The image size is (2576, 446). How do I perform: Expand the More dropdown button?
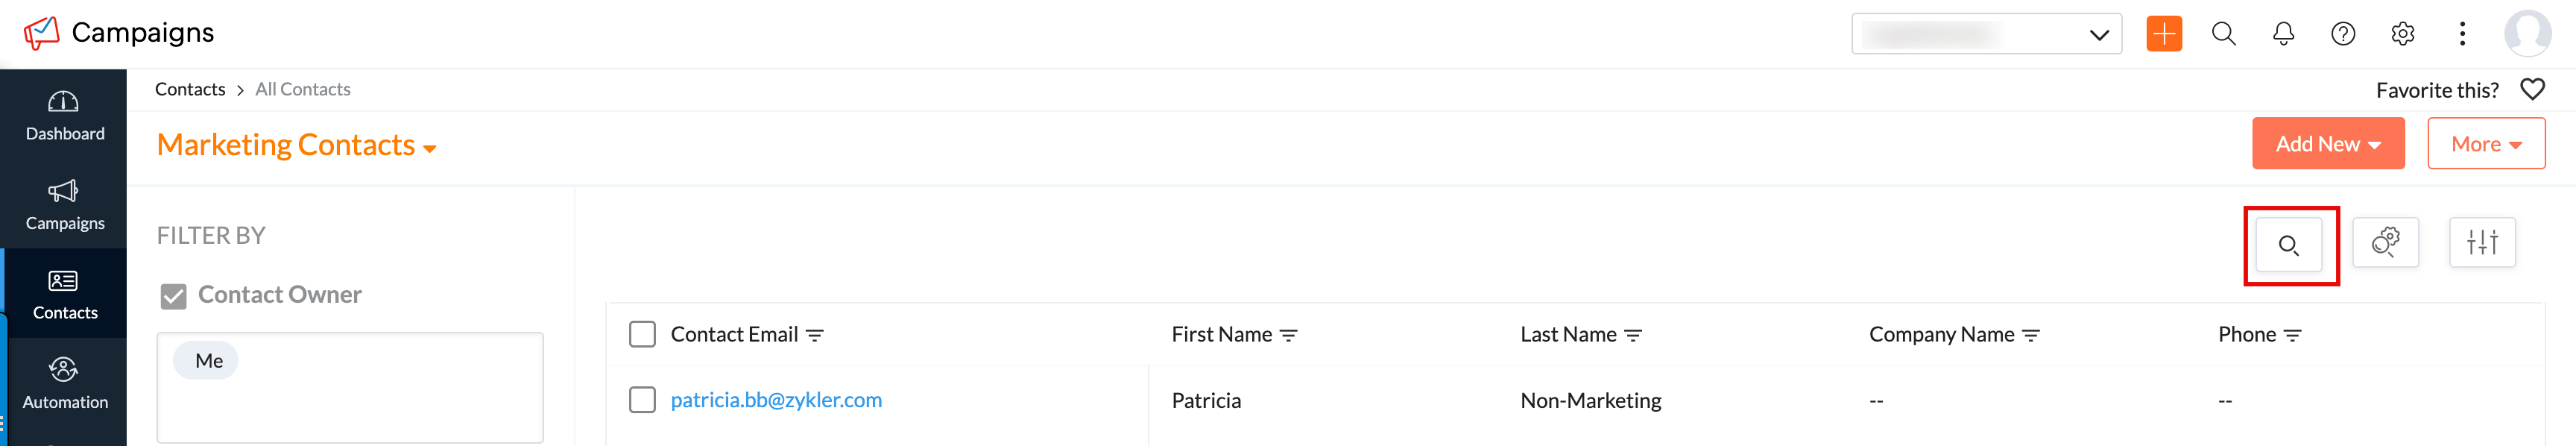pyautogui.click(x=2485, y=144)
